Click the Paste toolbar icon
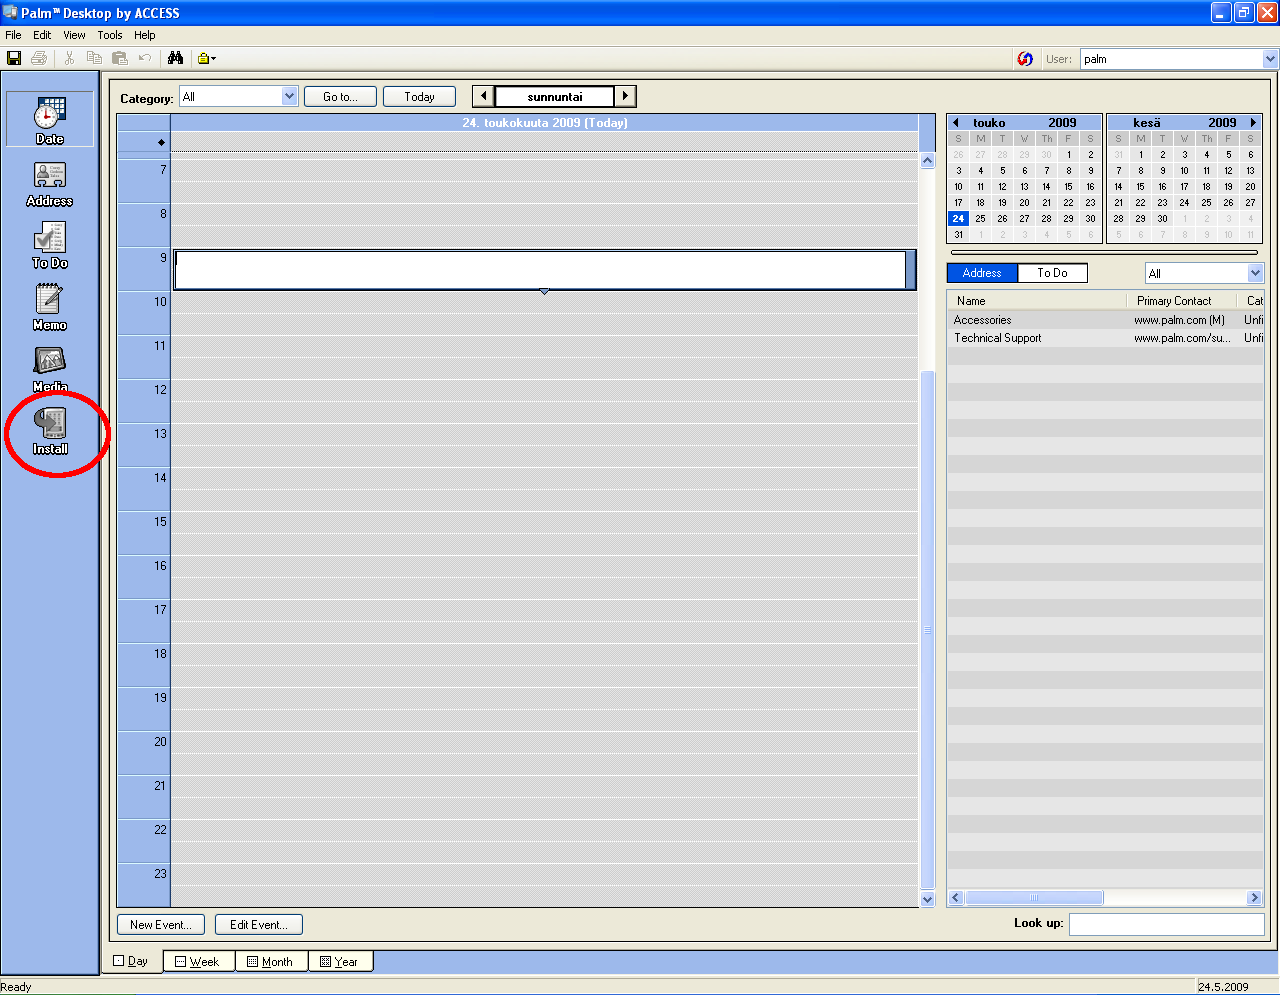 click(120, 58)
